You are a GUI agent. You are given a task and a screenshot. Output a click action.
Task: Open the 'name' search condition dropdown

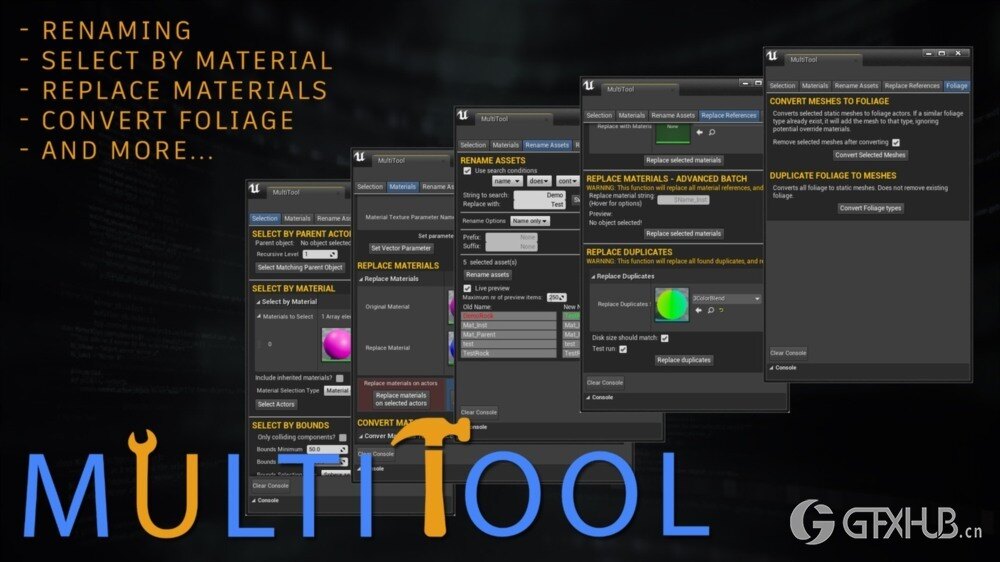(x=507, y=181)
